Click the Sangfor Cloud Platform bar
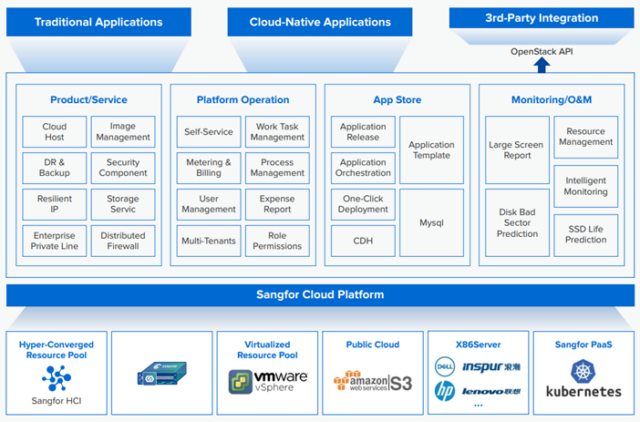Viewport: 640px width, 422px height. 320,295
